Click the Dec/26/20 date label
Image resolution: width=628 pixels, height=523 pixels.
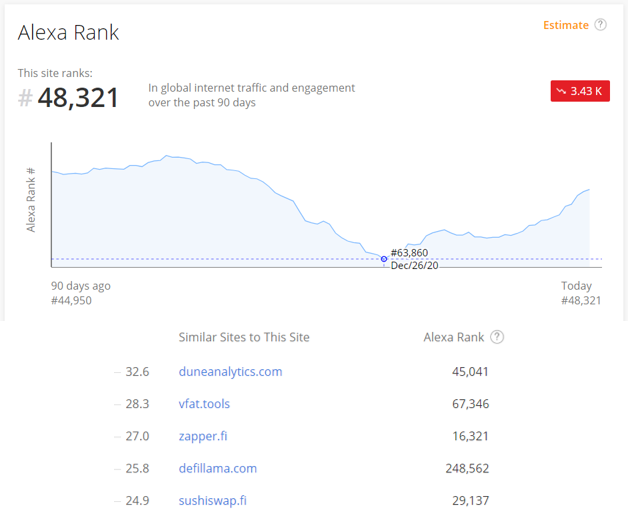(415, 266)
